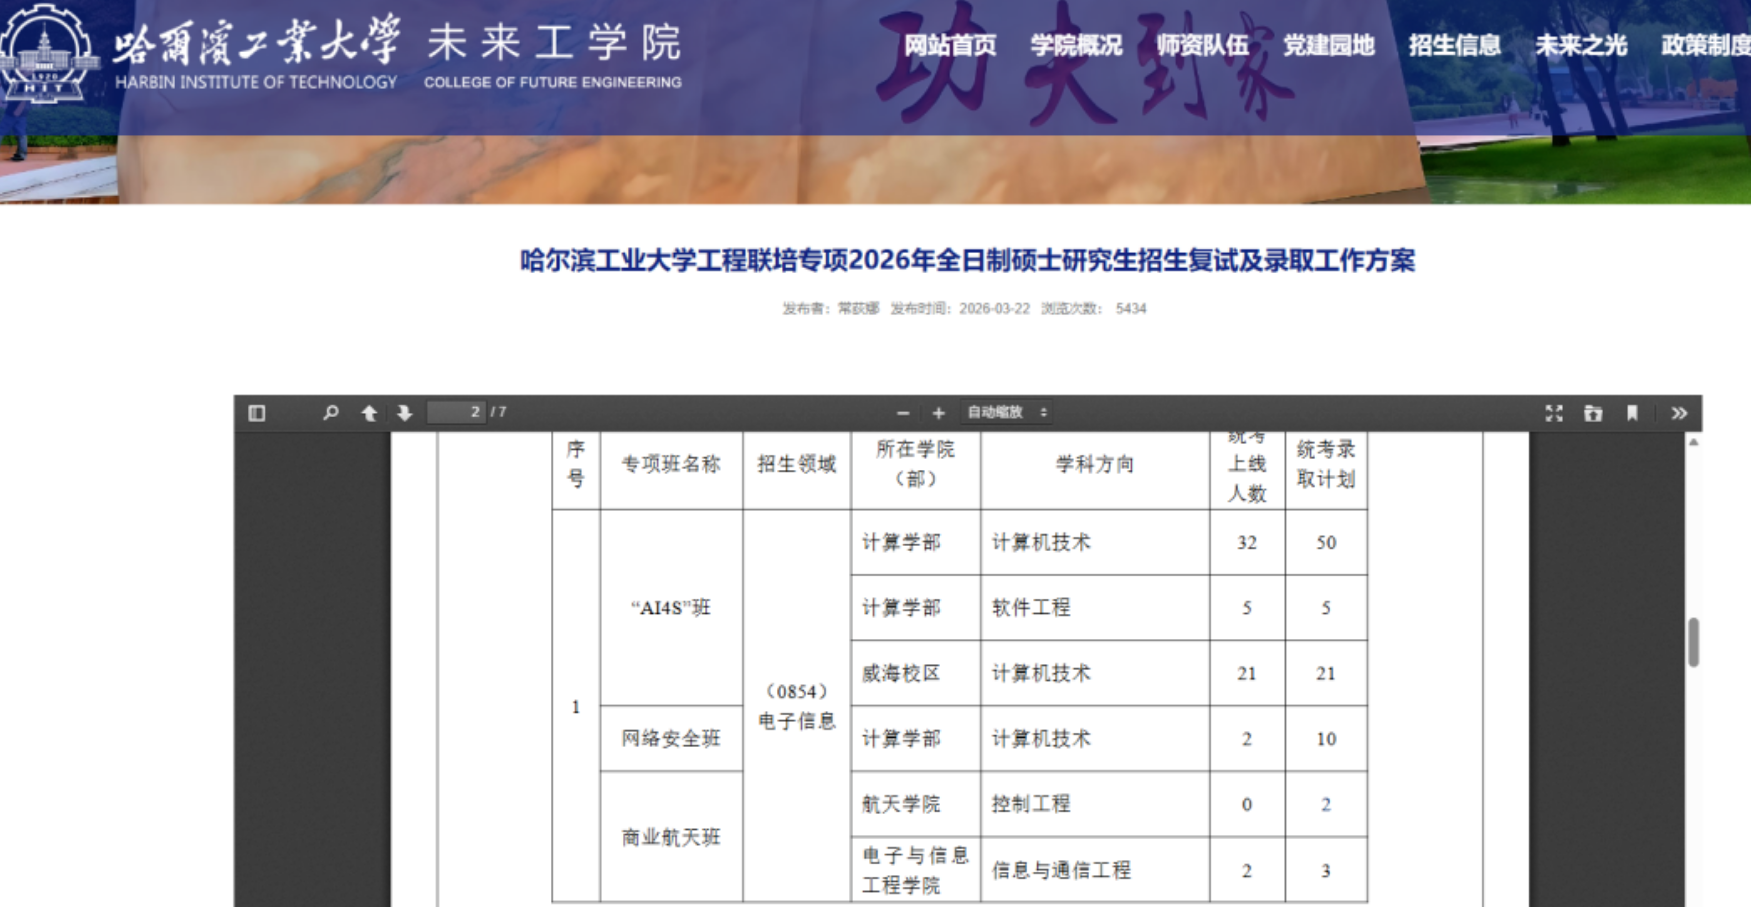Click the total pages indicator / 7
Viewport: 1751px width, 907px height.
pos(499,412)
